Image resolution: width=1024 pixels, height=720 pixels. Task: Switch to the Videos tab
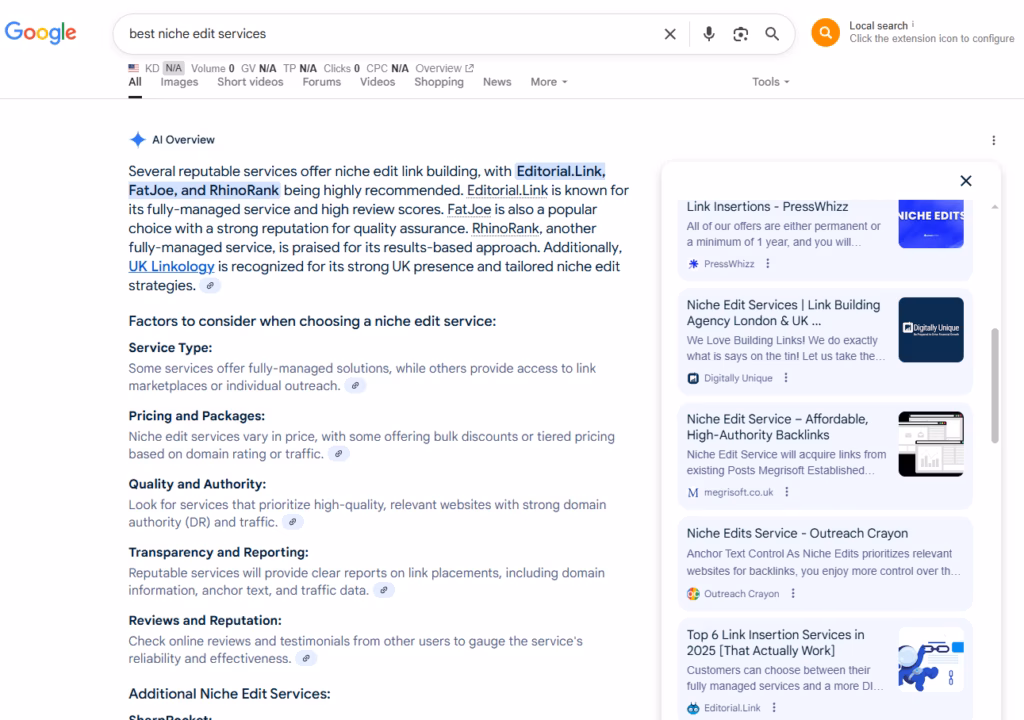pos(377,82)
